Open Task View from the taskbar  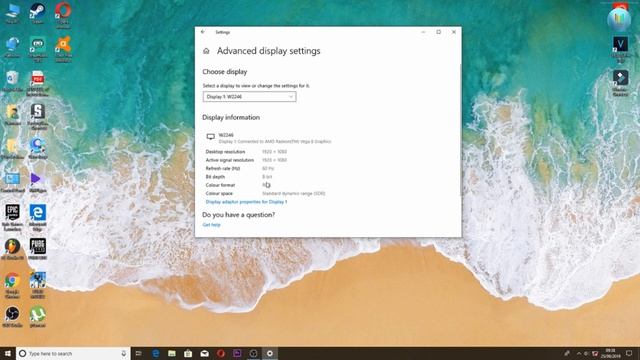point(139,353)
